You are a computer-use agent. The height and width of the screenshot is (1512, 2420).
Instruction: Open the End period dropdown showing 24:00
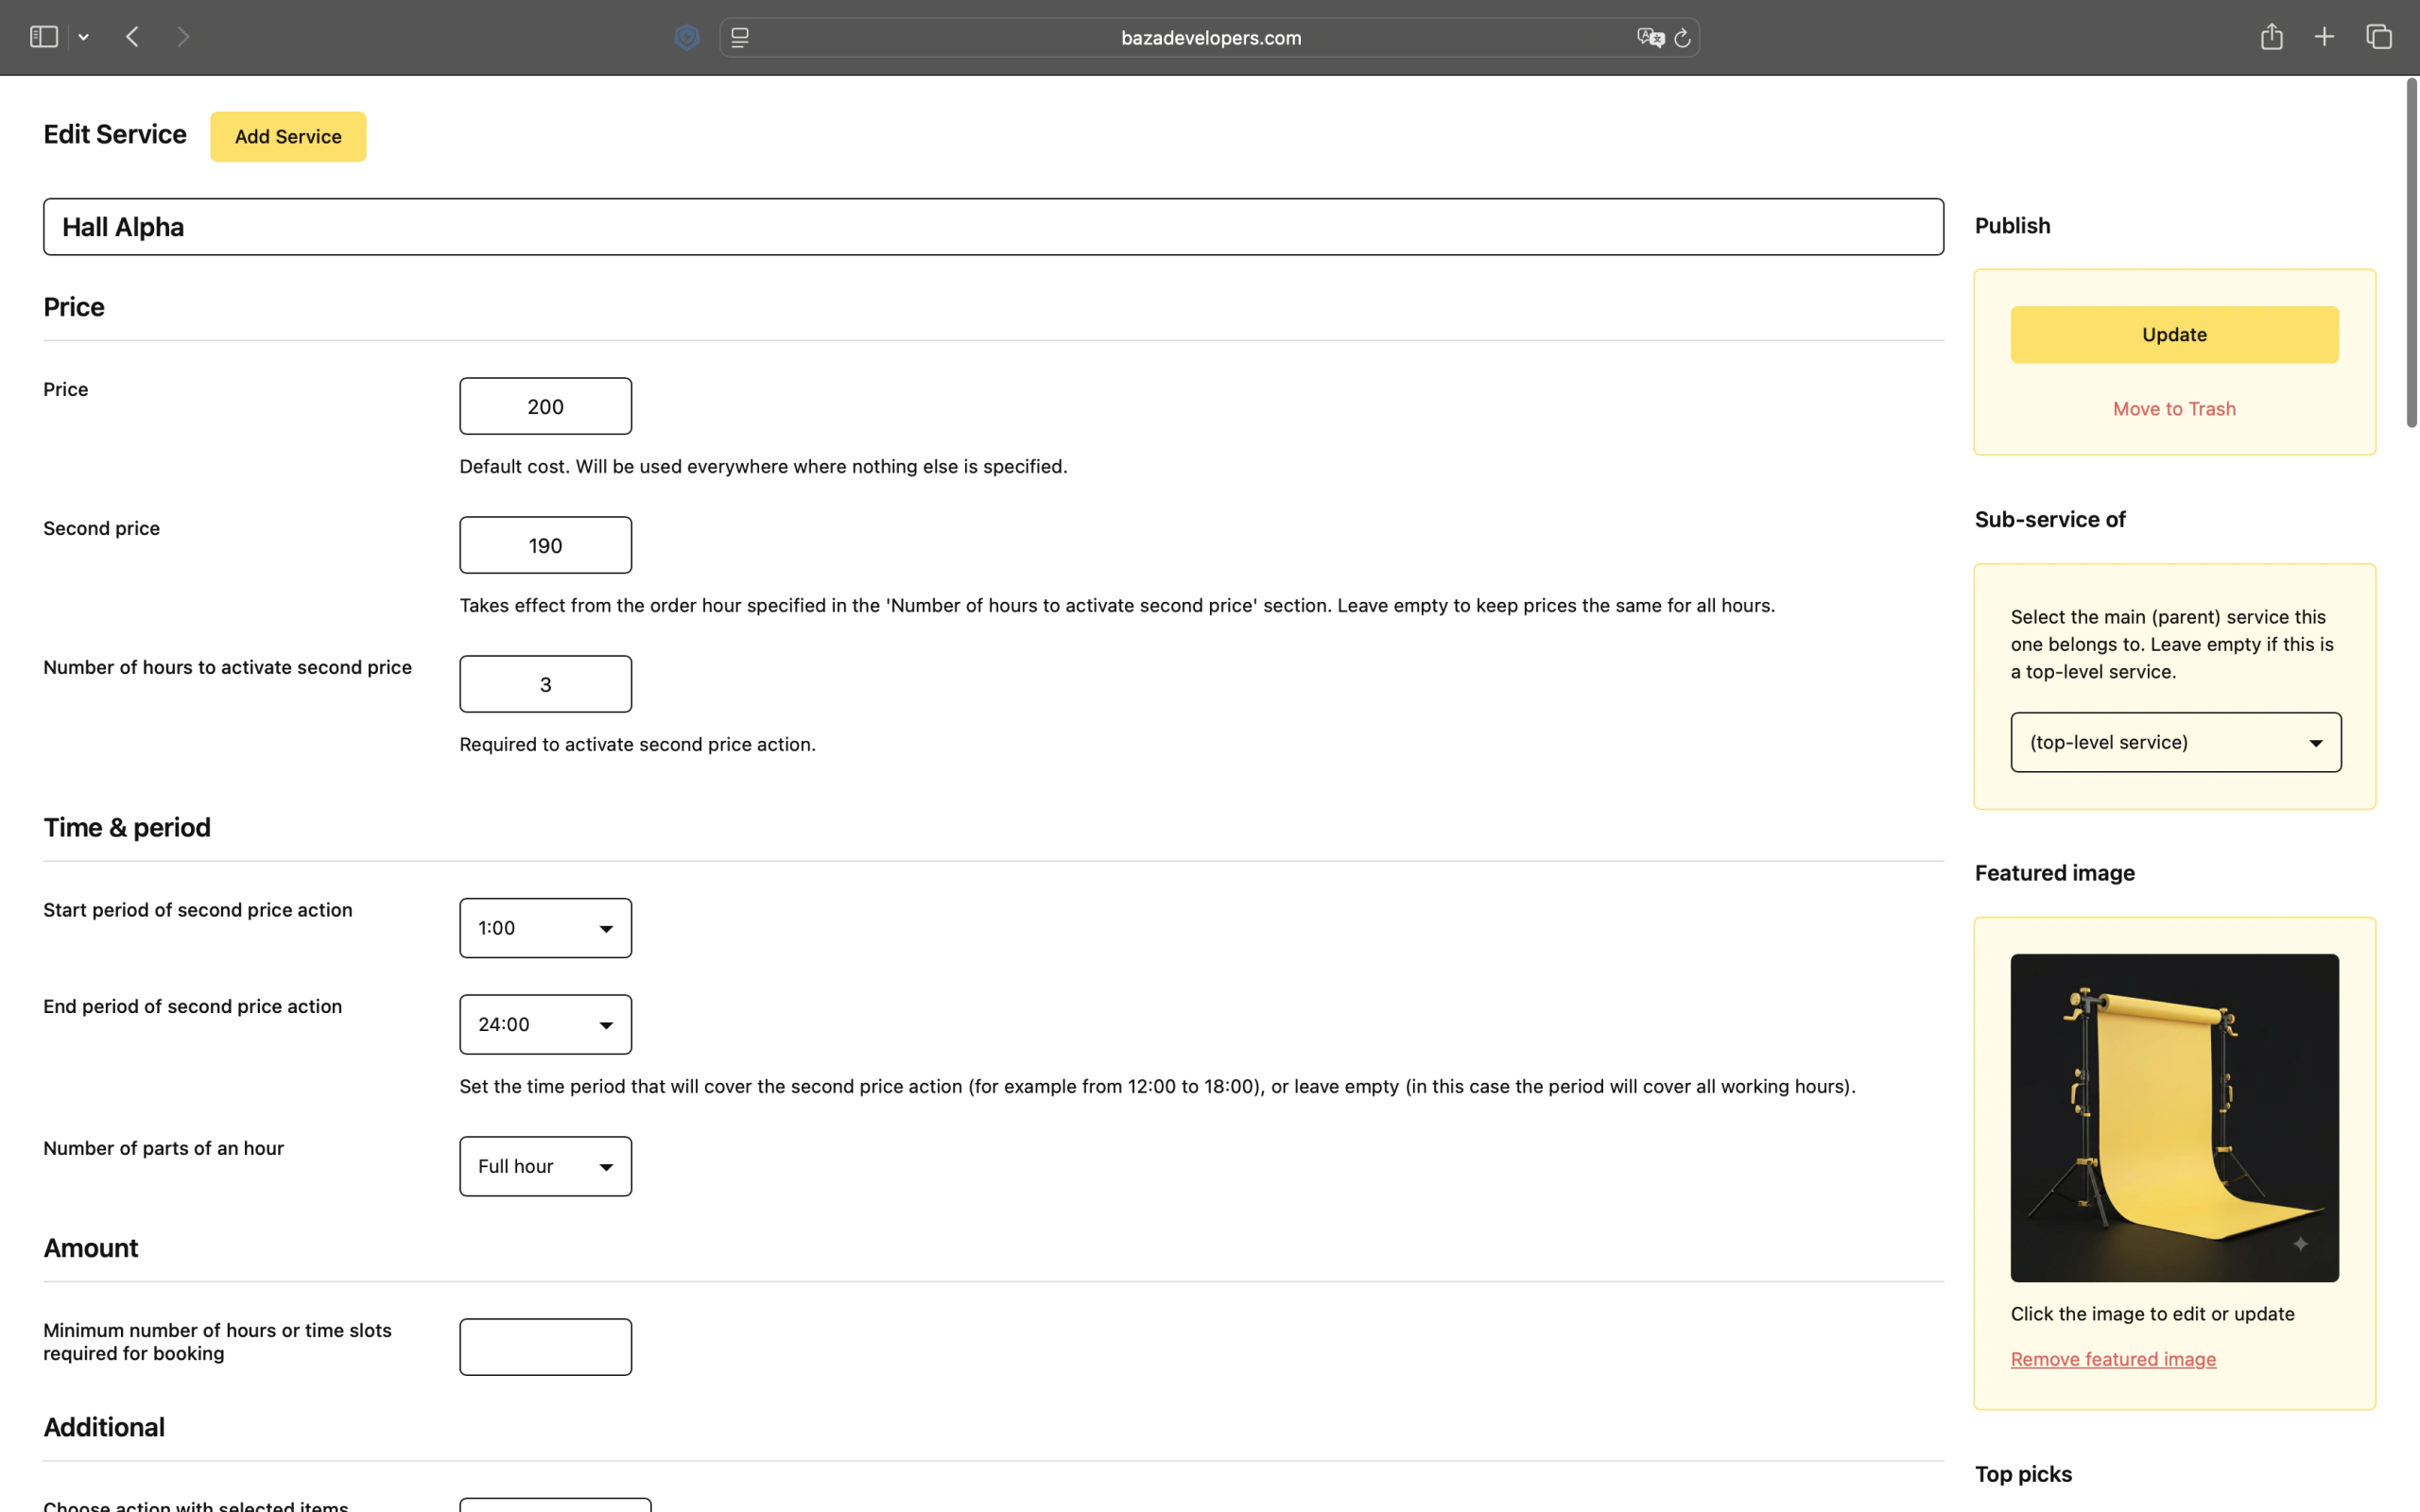coord(545,1024)
